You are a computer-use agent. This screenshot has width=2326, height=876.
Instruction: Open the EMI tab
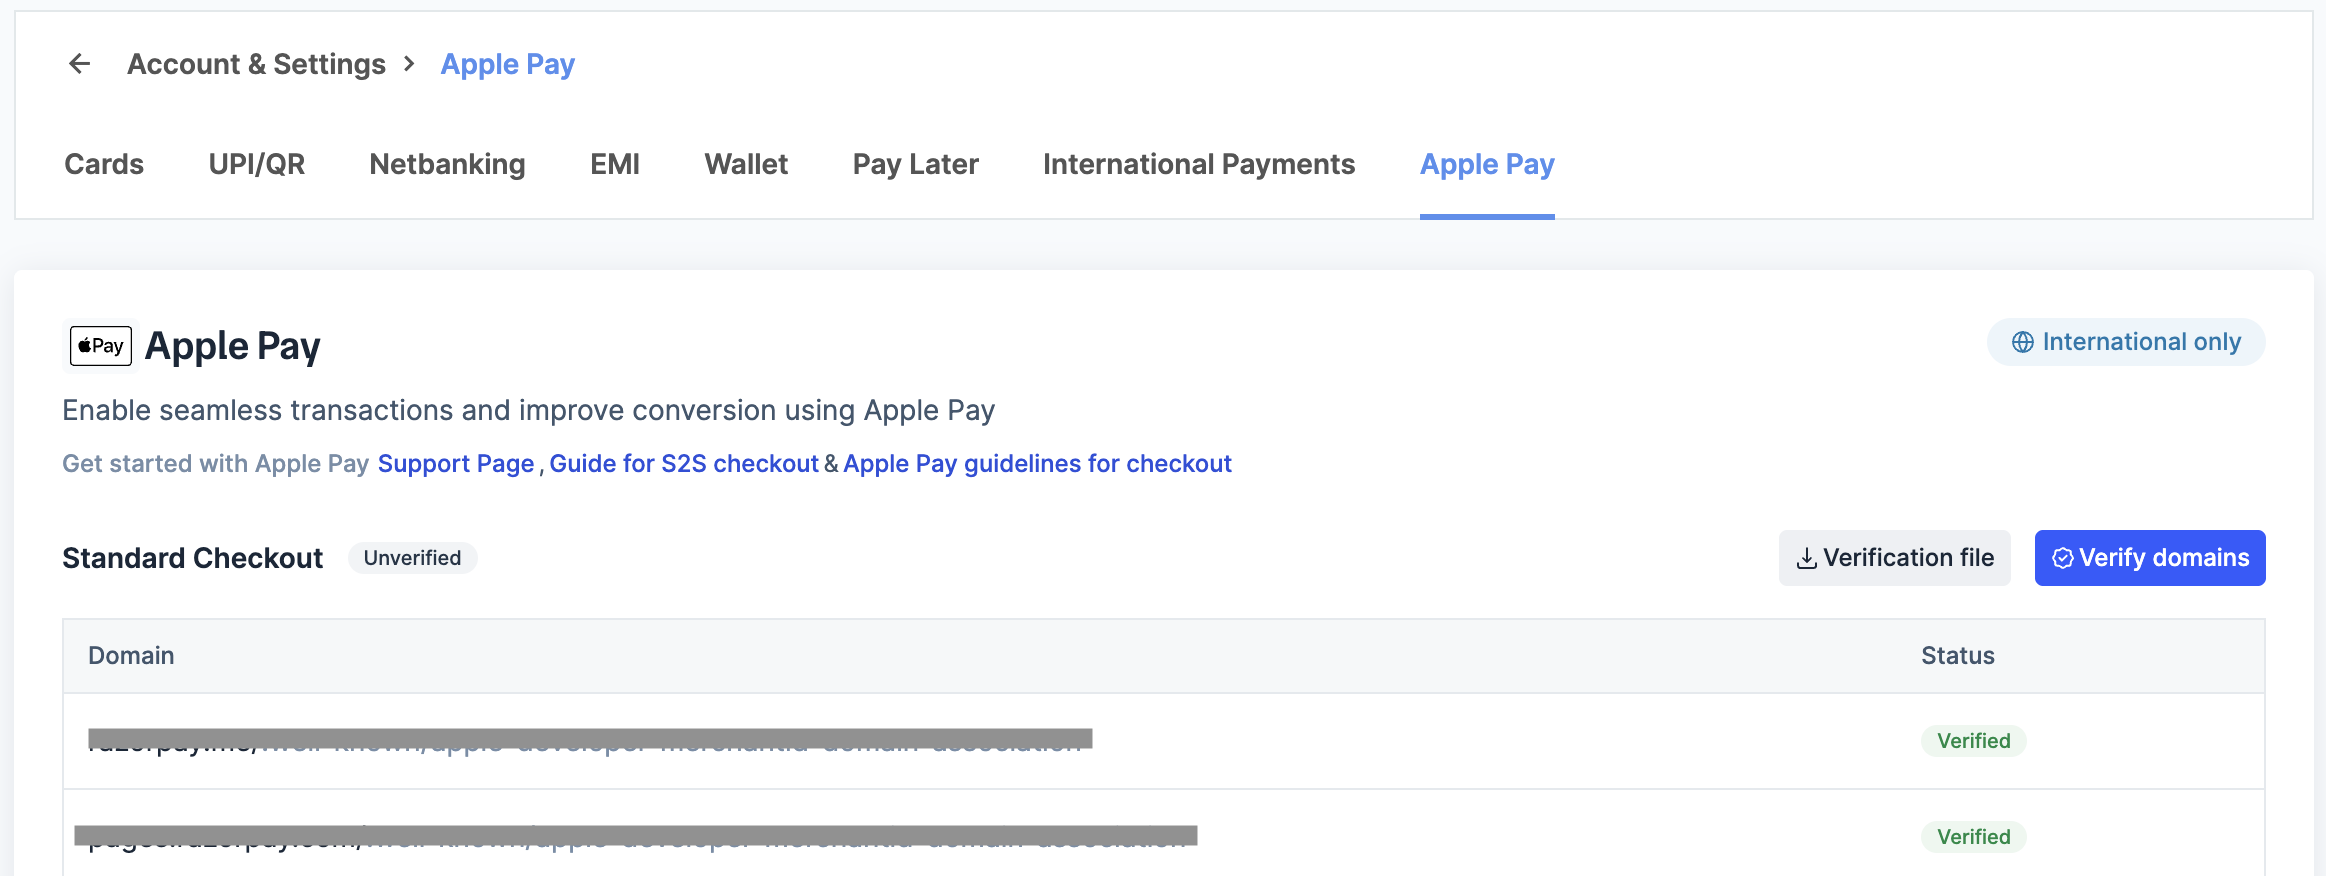pyautogui.click(x=615, y=164)
